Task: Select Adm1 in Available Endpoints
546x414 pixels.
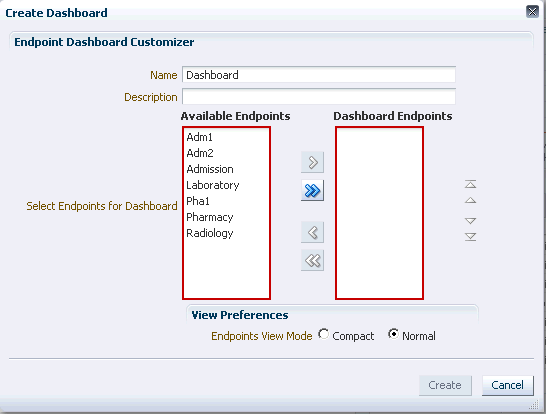Action: [200, 137]
